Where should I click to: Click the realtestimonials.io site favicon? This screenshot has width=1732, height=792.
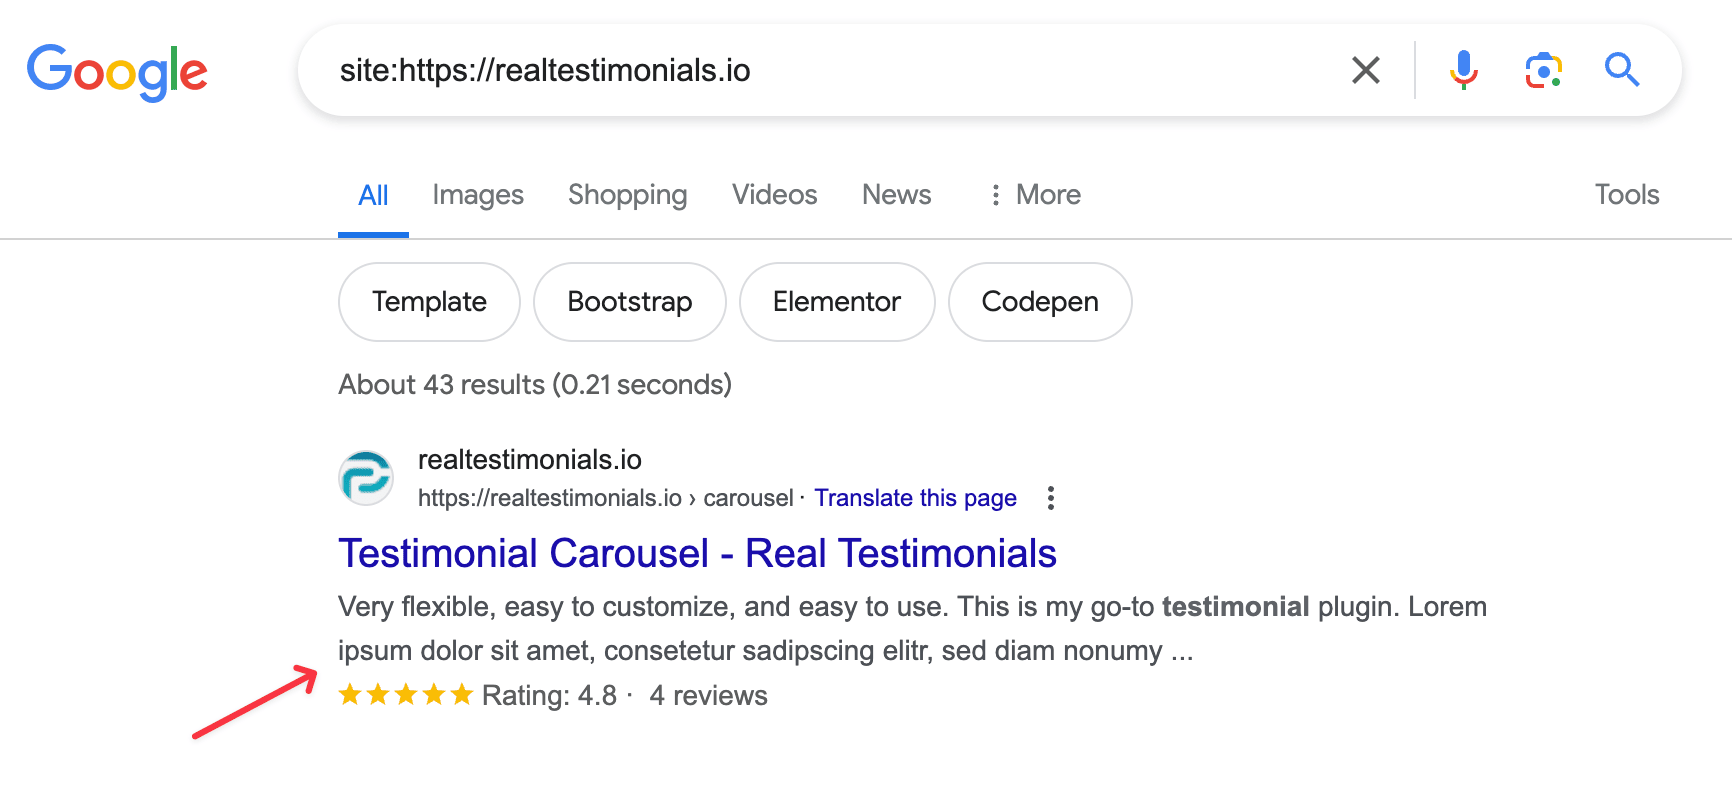point(366,478)
